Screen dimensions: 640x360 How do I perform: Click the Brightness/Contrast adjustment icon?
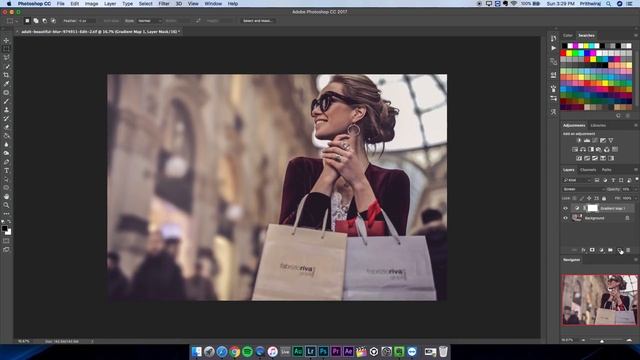point(579,140)
